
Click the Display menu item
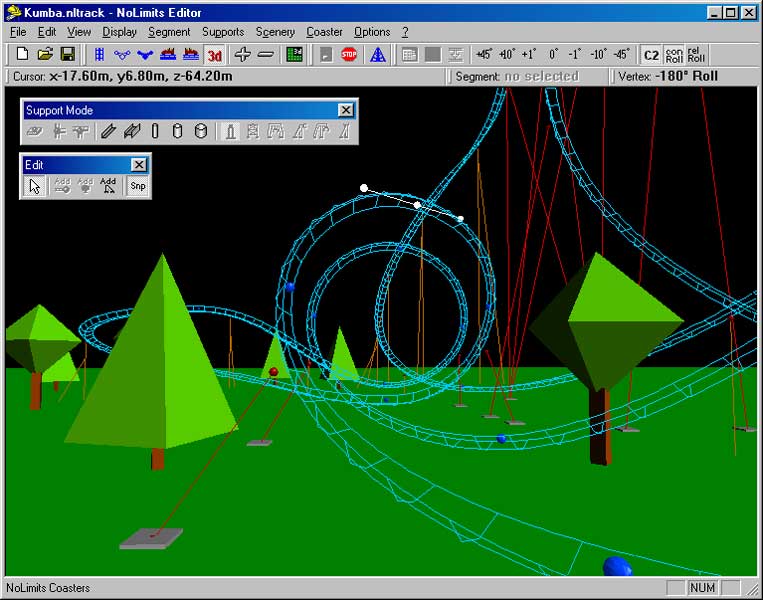[x=119, y=32]
